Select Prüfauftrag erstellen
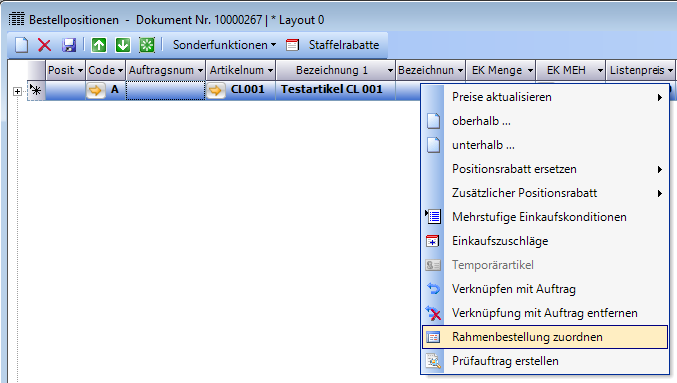The image size is (677, 383). [x=545, y=361]
